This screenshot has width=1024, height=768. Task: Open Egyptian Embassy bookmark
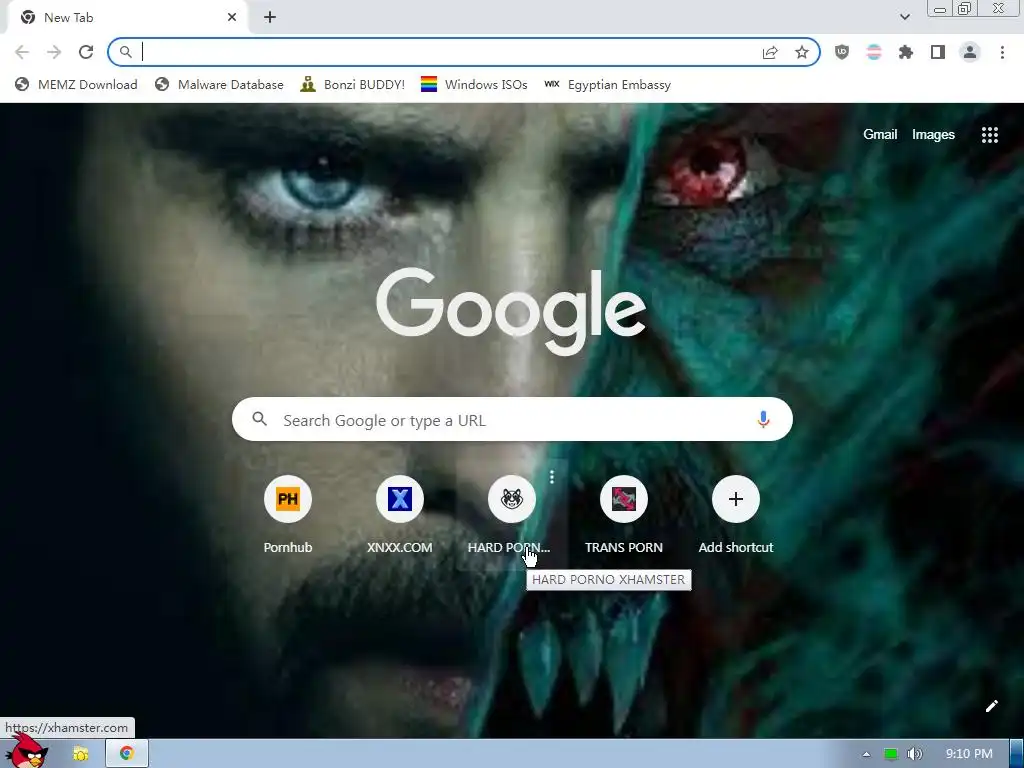[x=608, y=84]
